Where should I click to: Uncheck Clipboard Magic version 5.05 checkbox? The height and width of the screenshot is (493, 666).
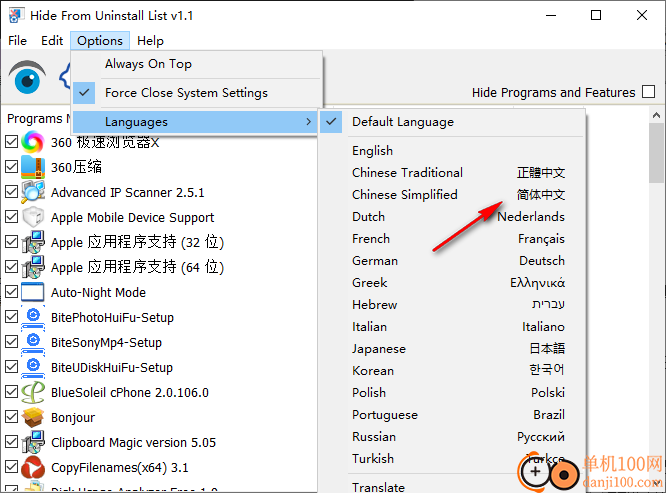pyautogui.click(x=11, y=442)
